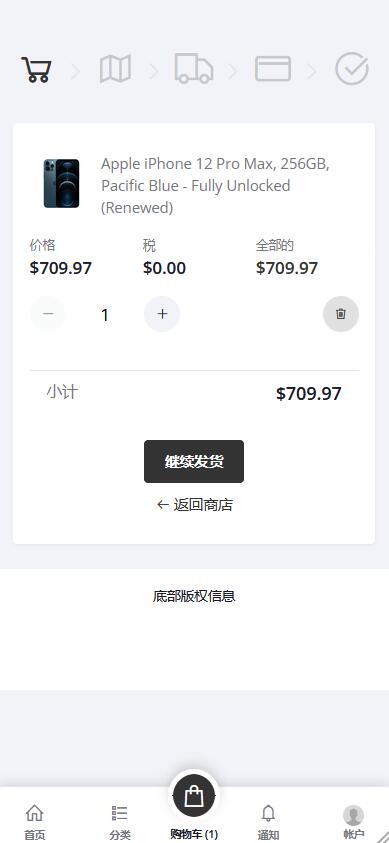Open the 帐户 account avatar tab
Viewport: 389px width, 843px height.
354,822
